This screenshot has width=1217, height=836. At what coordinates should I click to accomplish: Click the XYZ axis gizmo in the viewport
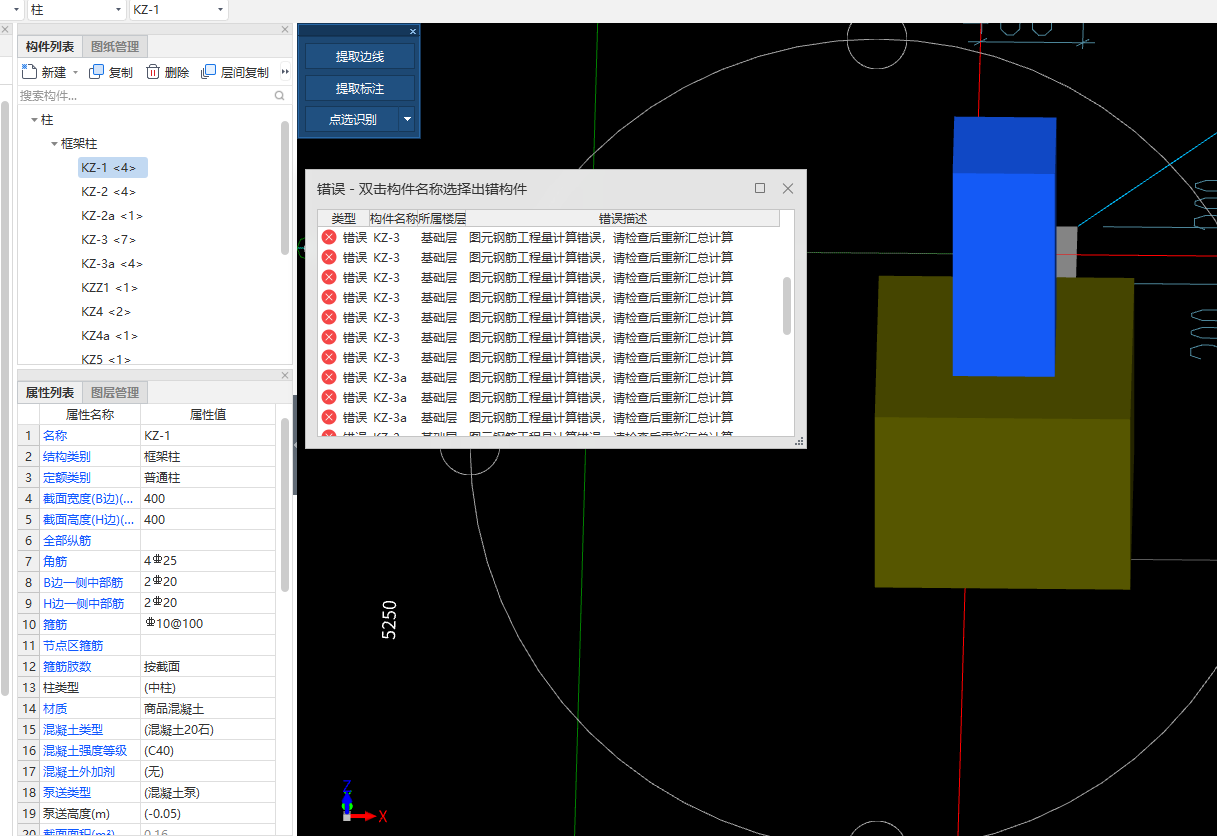(362, 803)
